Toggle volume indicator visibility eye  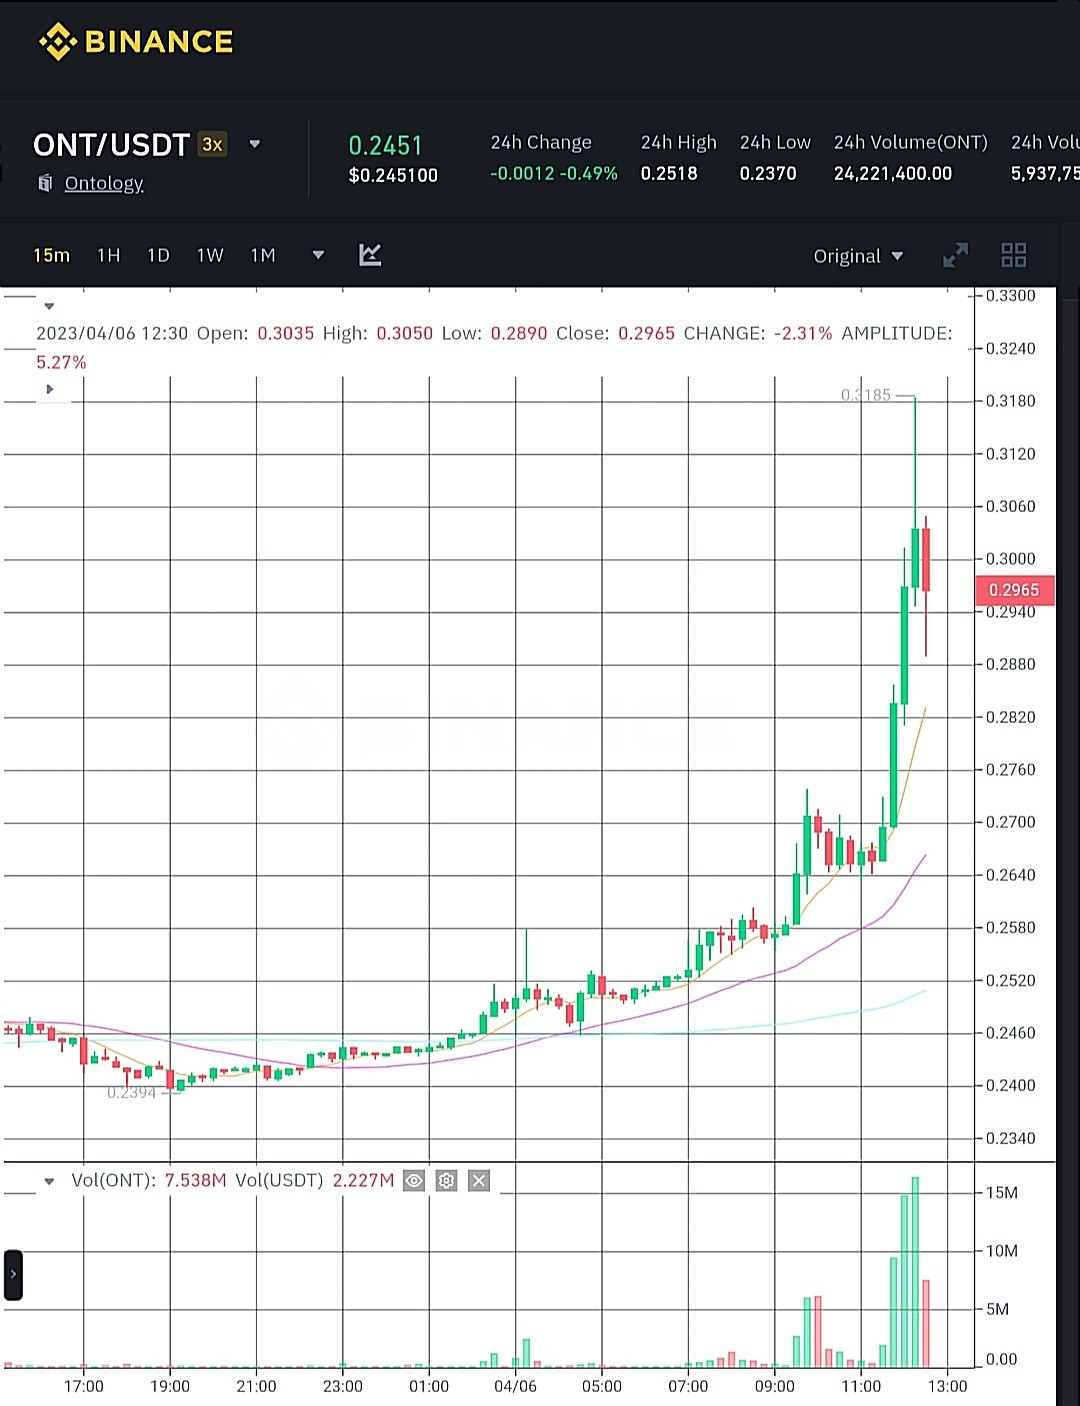point(414,1181)
